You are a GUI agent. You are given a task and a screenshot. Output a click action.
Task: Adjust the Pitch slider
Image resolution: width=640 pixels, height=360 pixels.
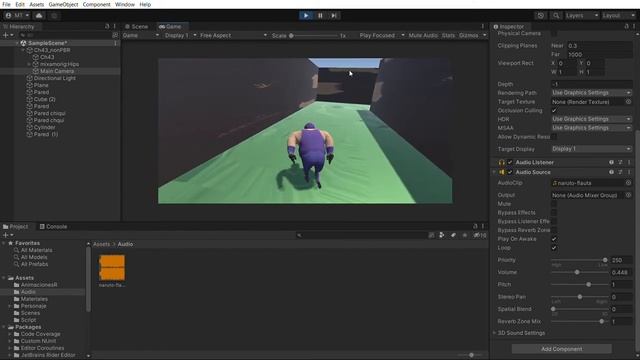point(579,284)
